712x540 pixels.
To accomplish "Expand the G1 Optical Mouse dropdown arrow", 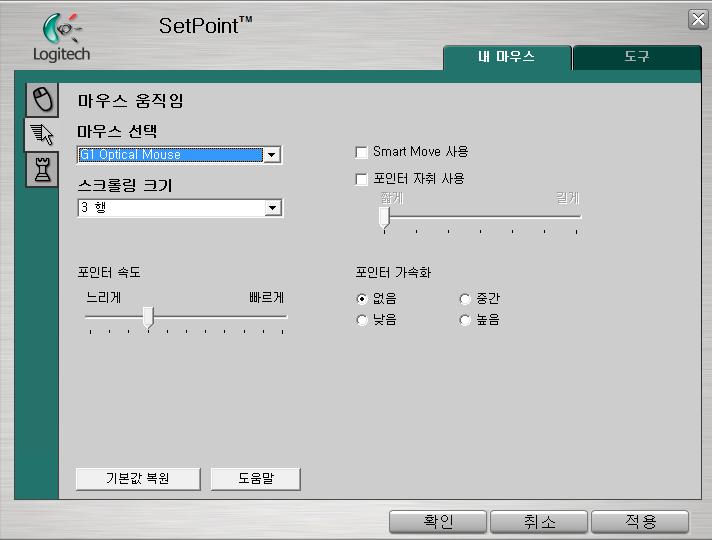I will [x=272, y=155].
